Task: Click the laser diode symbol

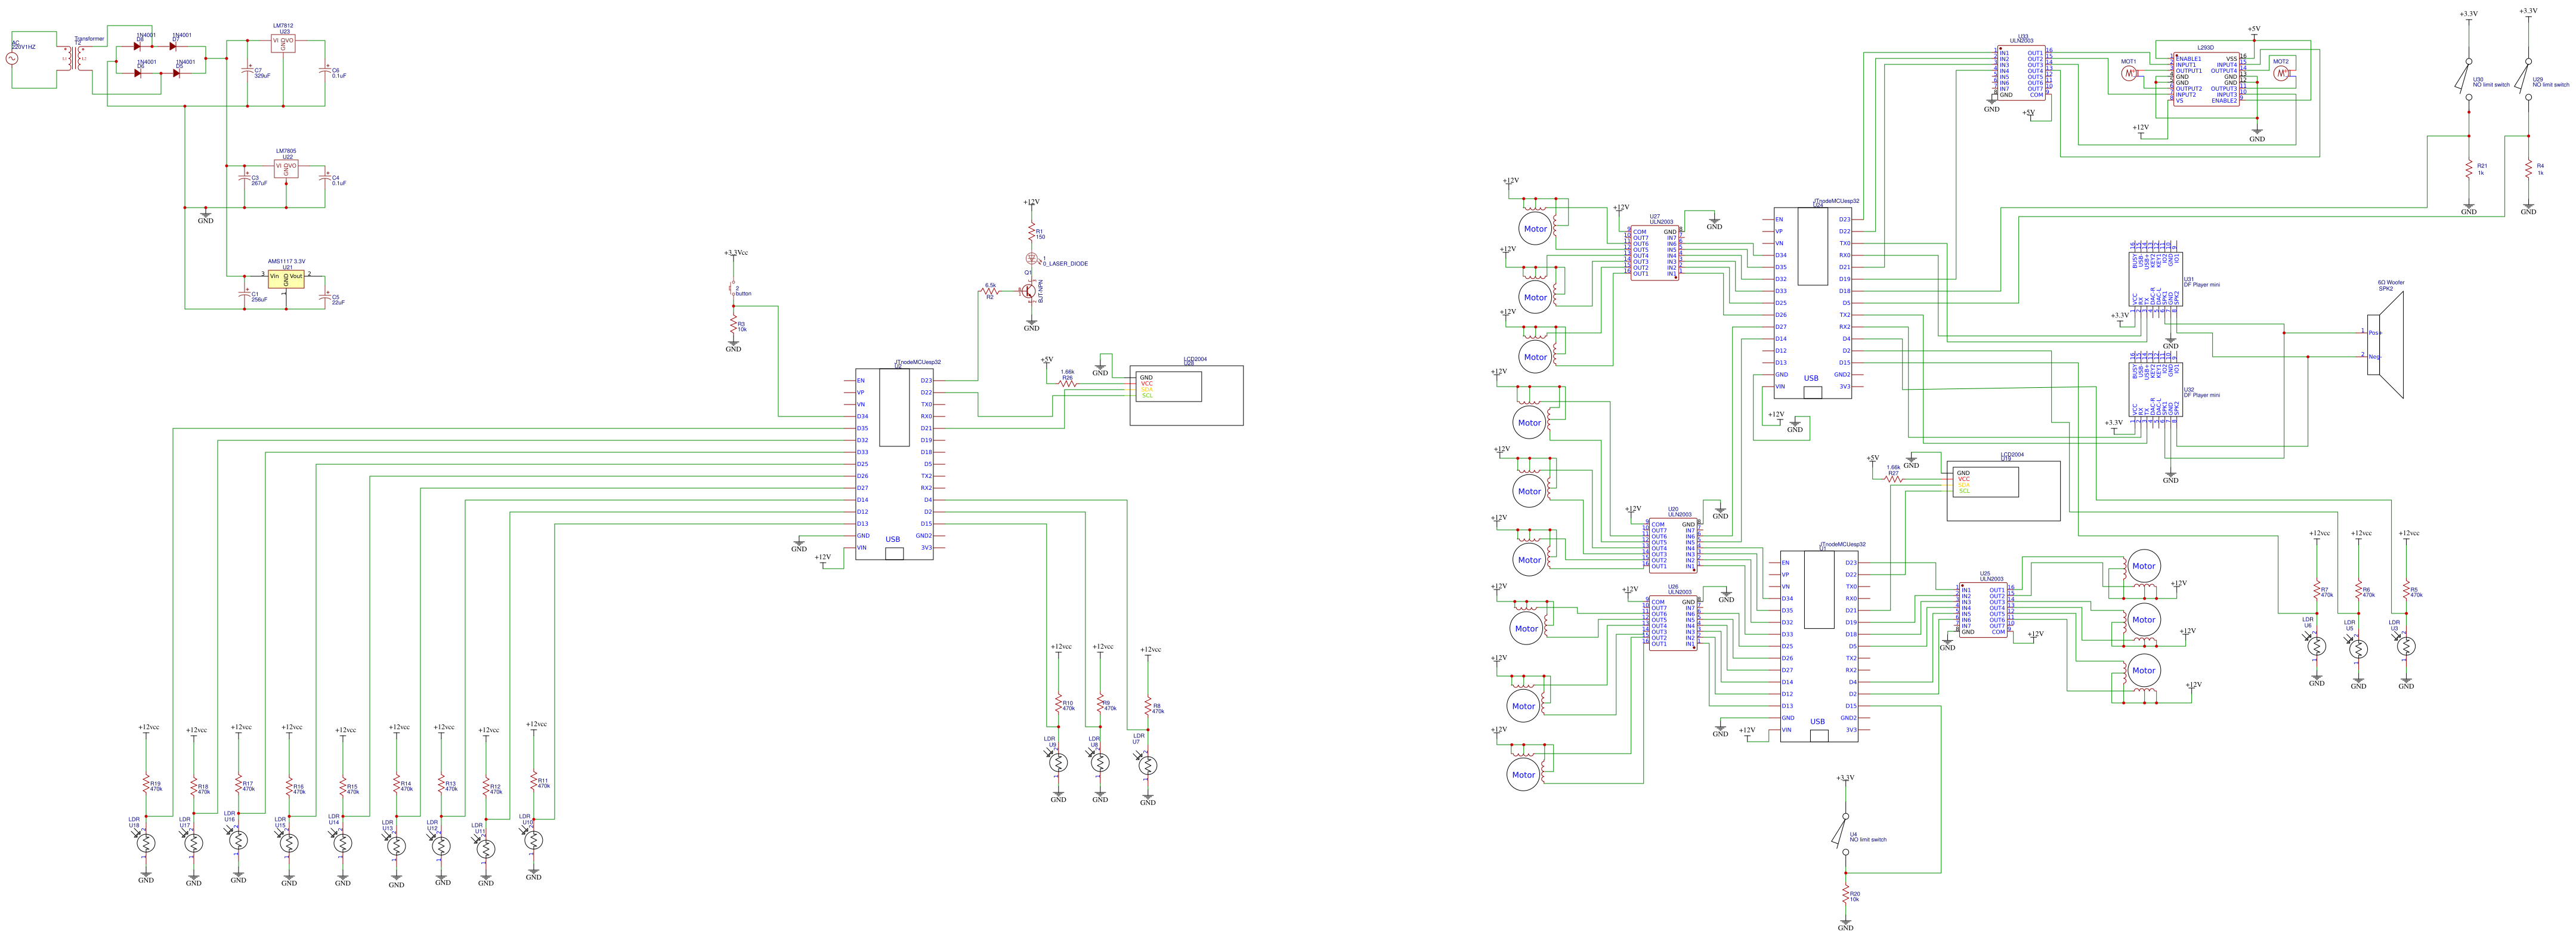Action: click(1031, 259)
